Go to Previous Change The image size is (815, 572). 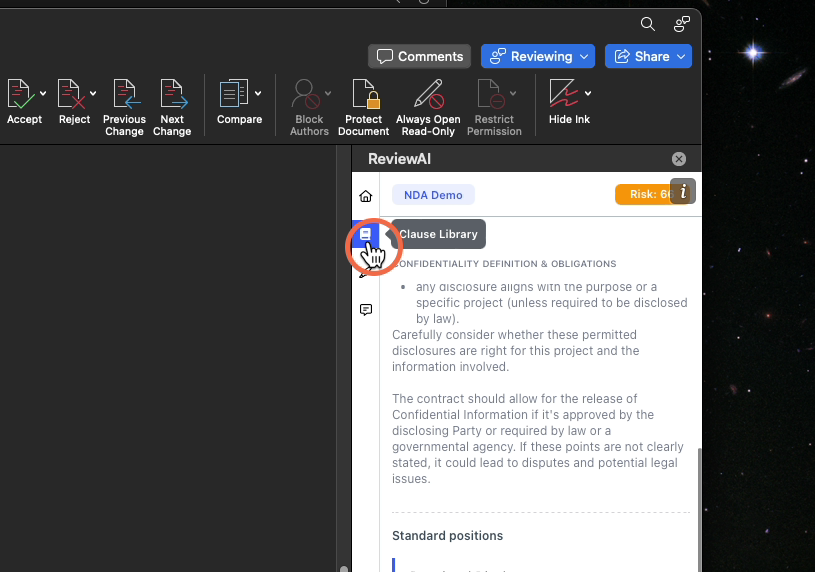tap(124, 108)
